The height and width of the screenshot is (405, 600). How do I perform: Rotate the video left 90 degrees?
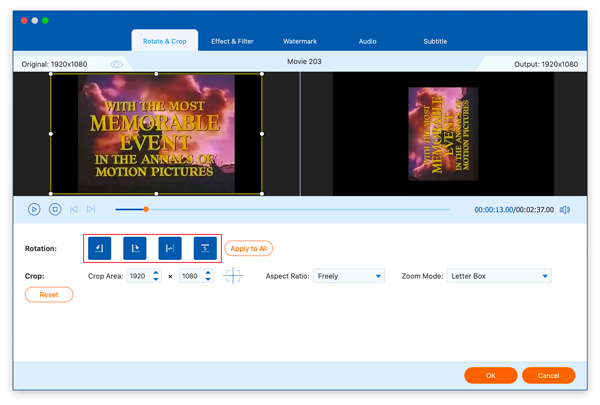click(x=99, y=248)
